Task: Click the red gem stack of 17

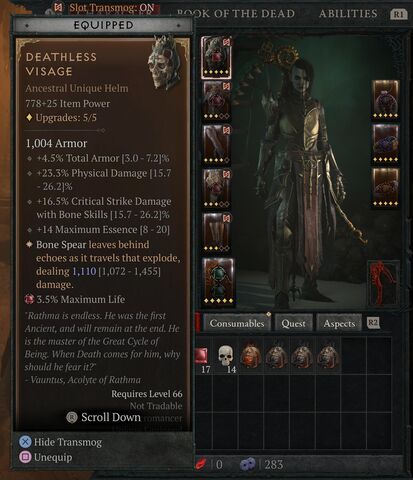Action: point(203,359)
